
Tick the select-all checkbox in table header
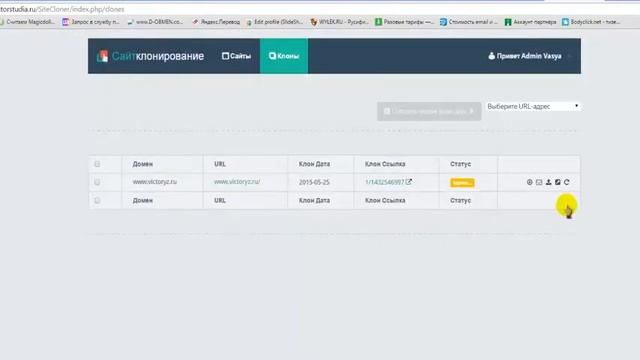click(x=97, y=164)
